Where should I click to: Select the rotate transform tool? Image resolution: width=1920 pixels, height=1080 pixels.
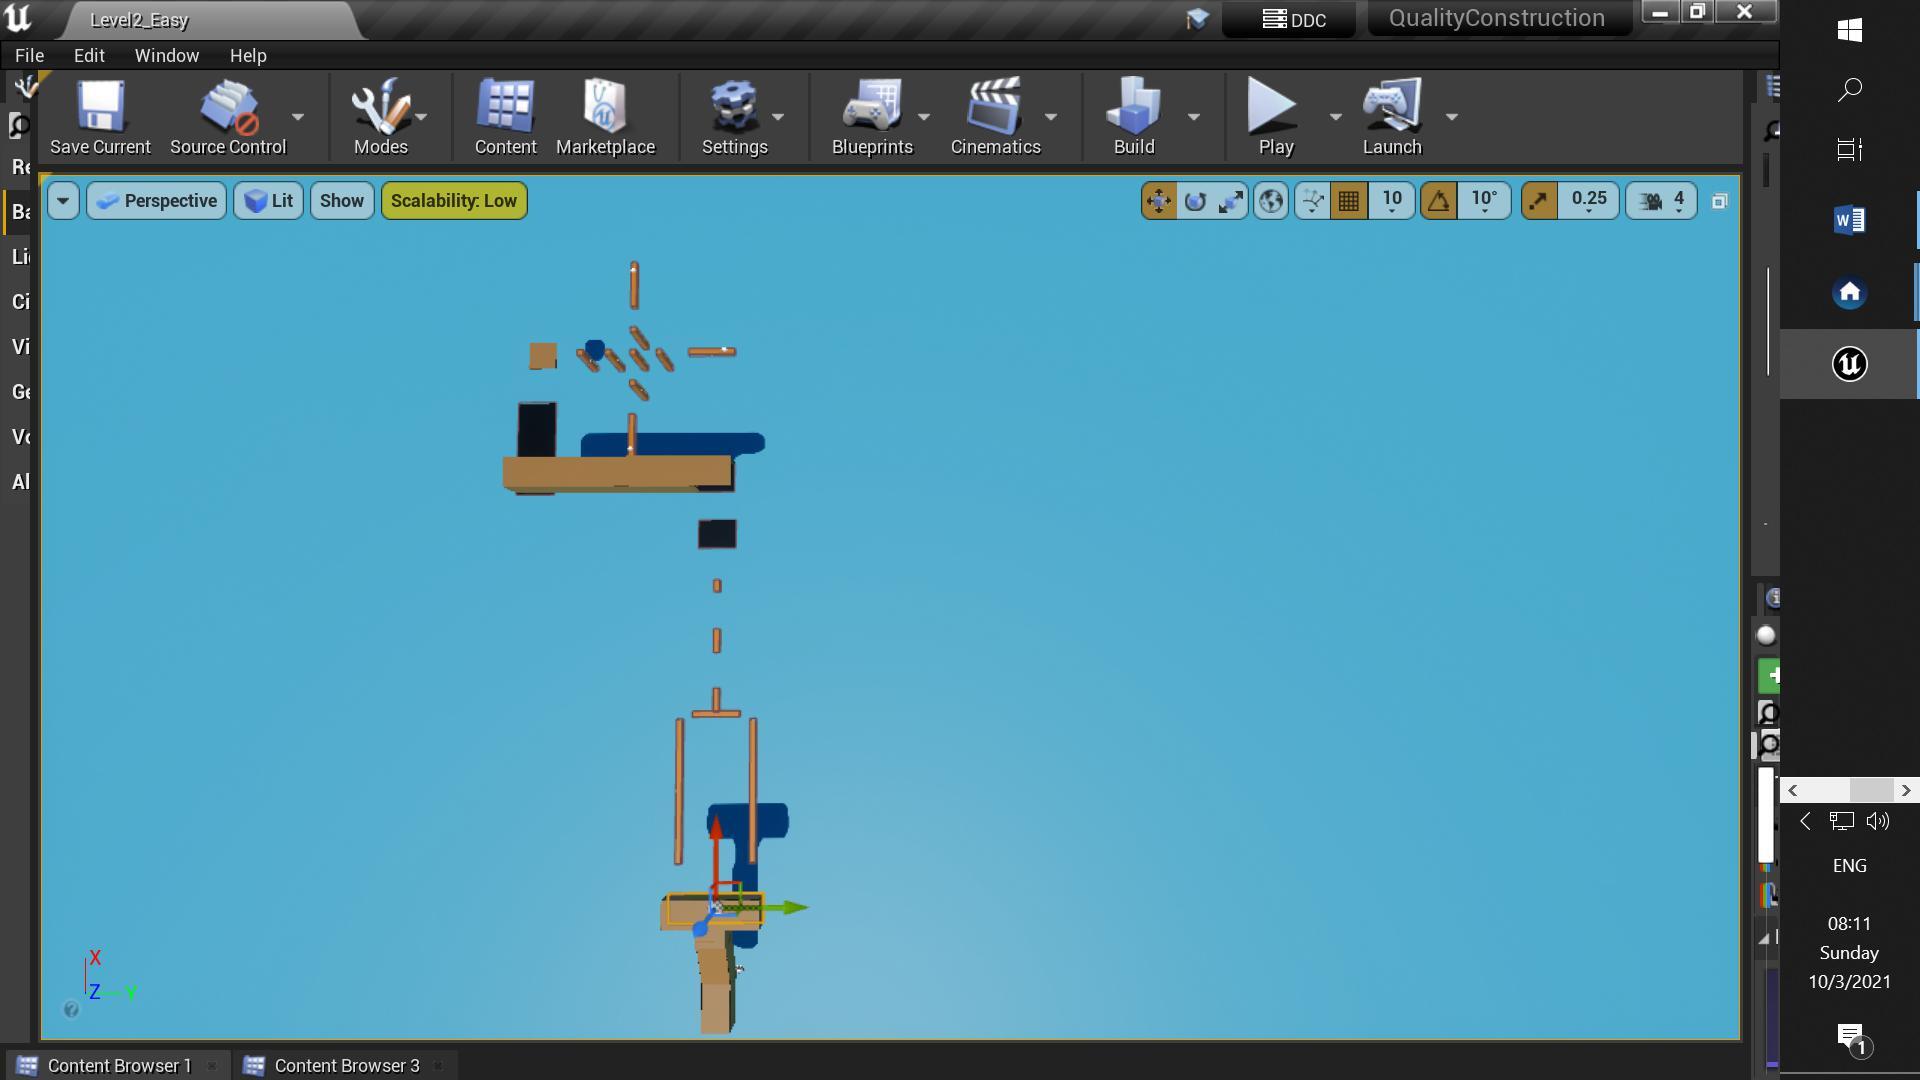tap(1195, 201)
